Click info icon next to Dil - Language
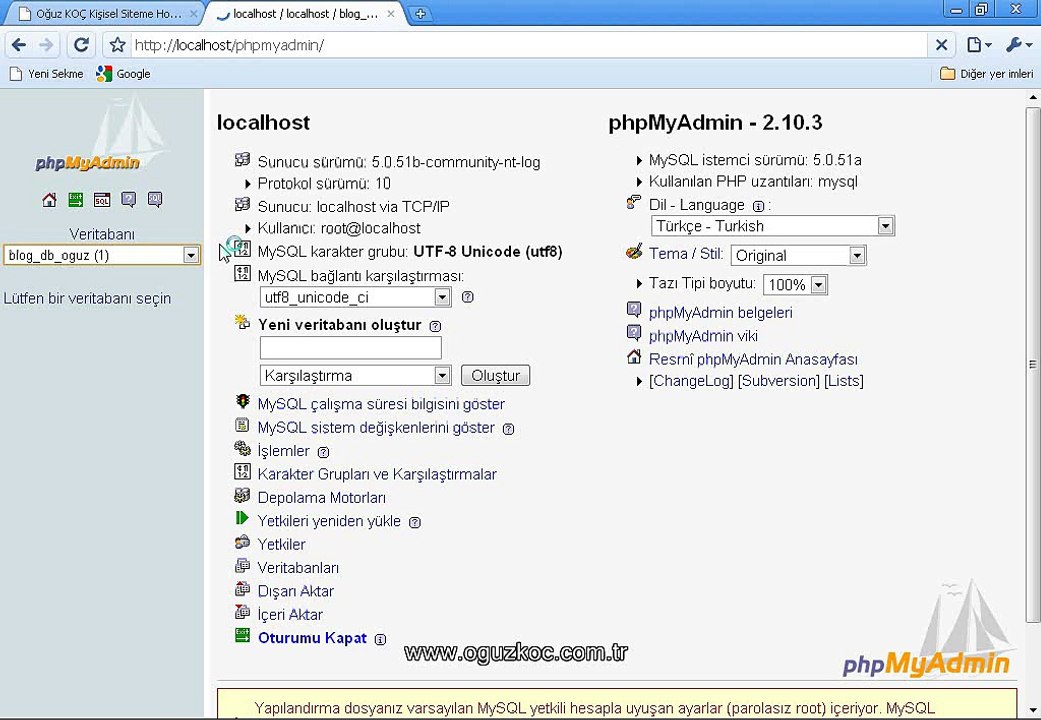 point(758,206)
